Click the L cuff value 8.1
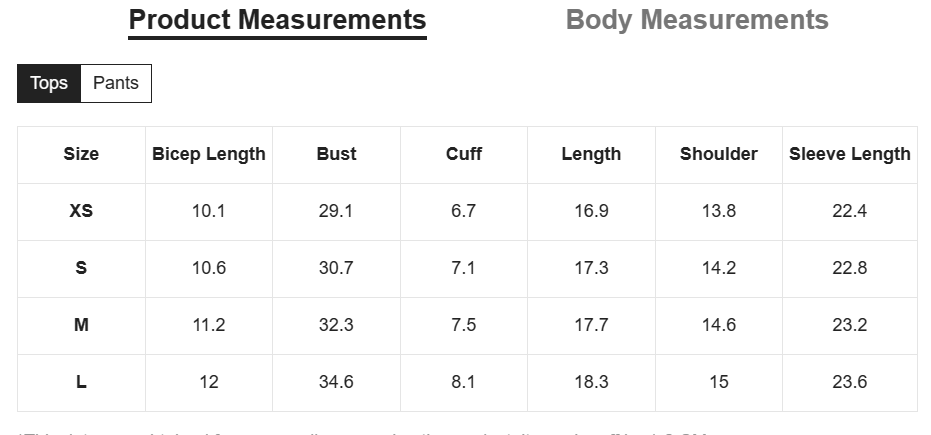 click(464, 382)
